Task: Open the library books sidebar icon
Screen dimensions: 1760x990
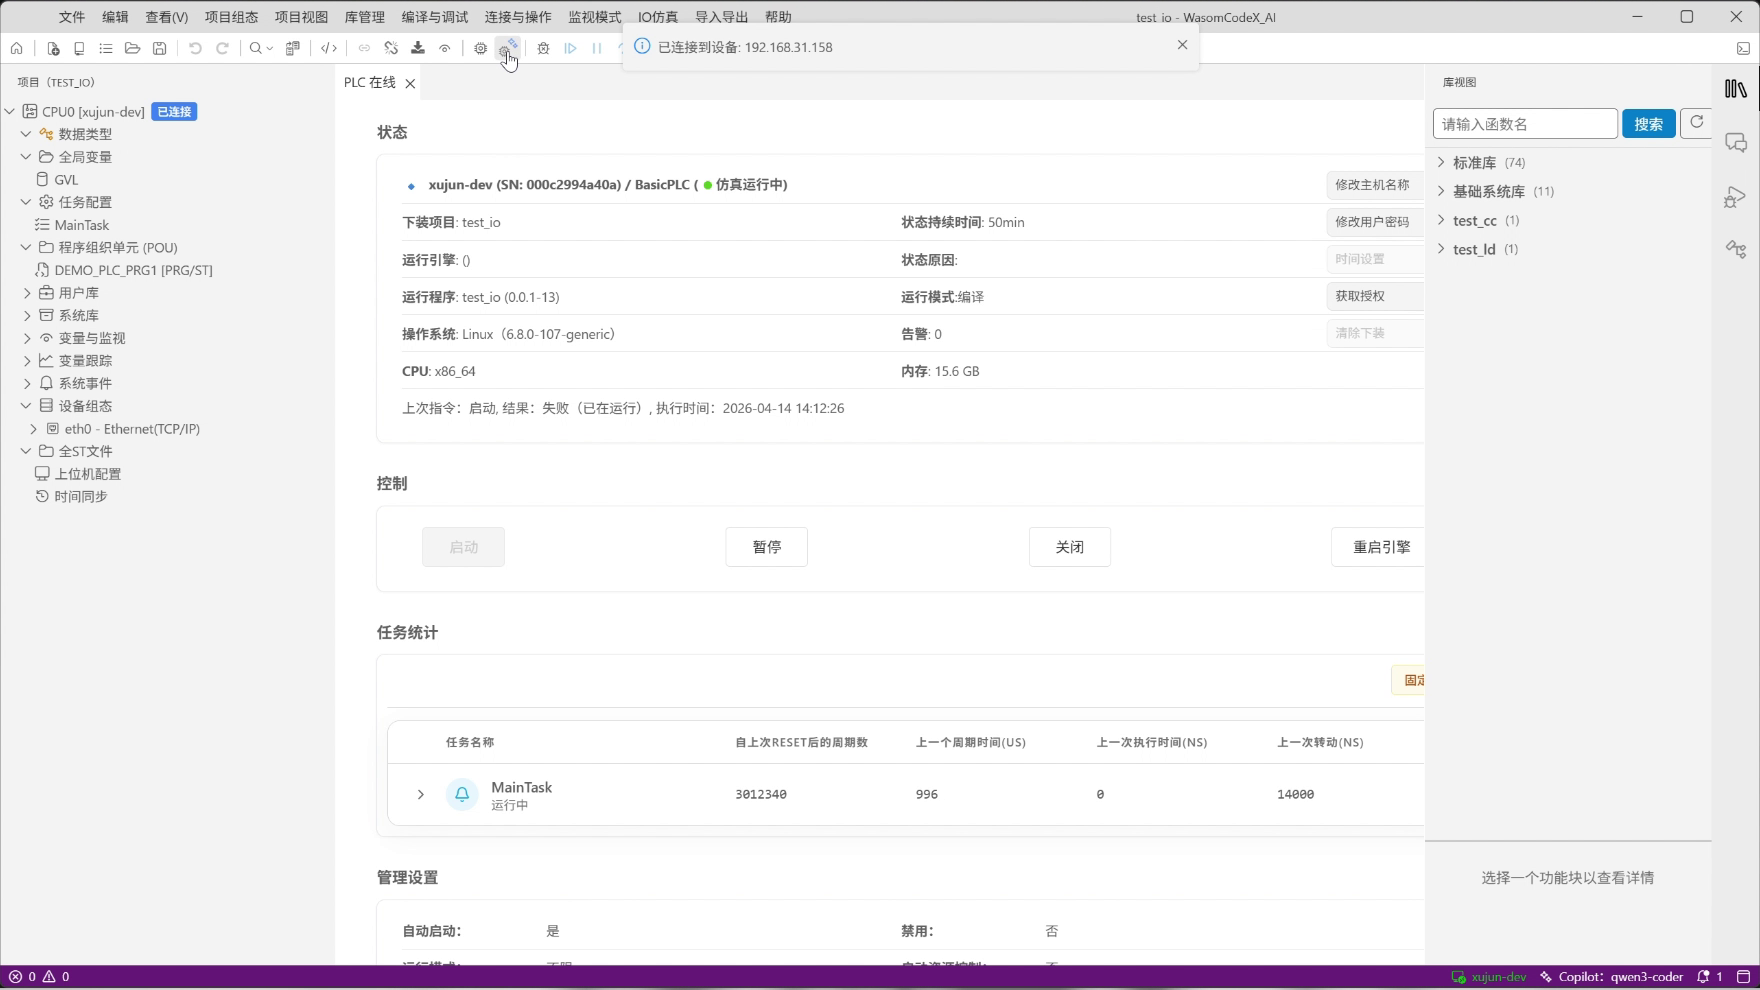Action: click(x=1736, y=89)
